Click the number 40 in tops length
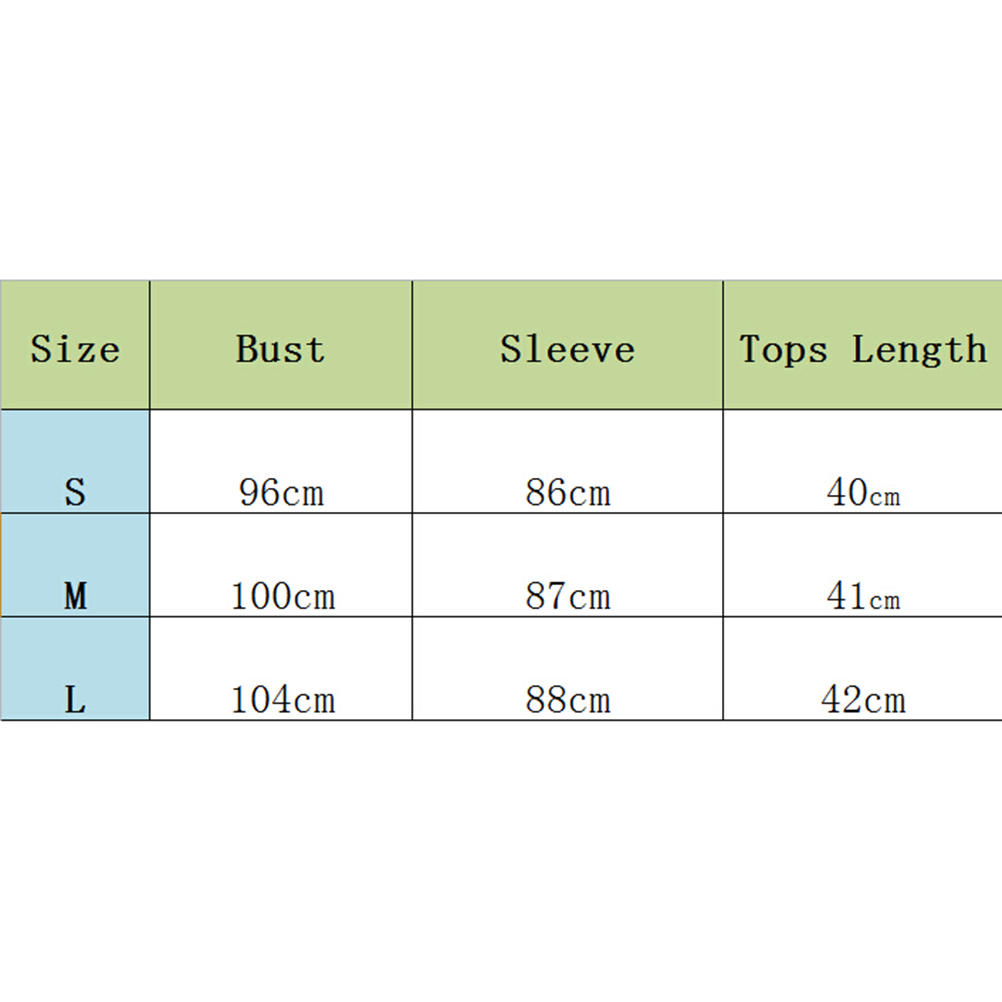The width and height of the screenshot is (1002, 1002). click(x=846, y=493)
